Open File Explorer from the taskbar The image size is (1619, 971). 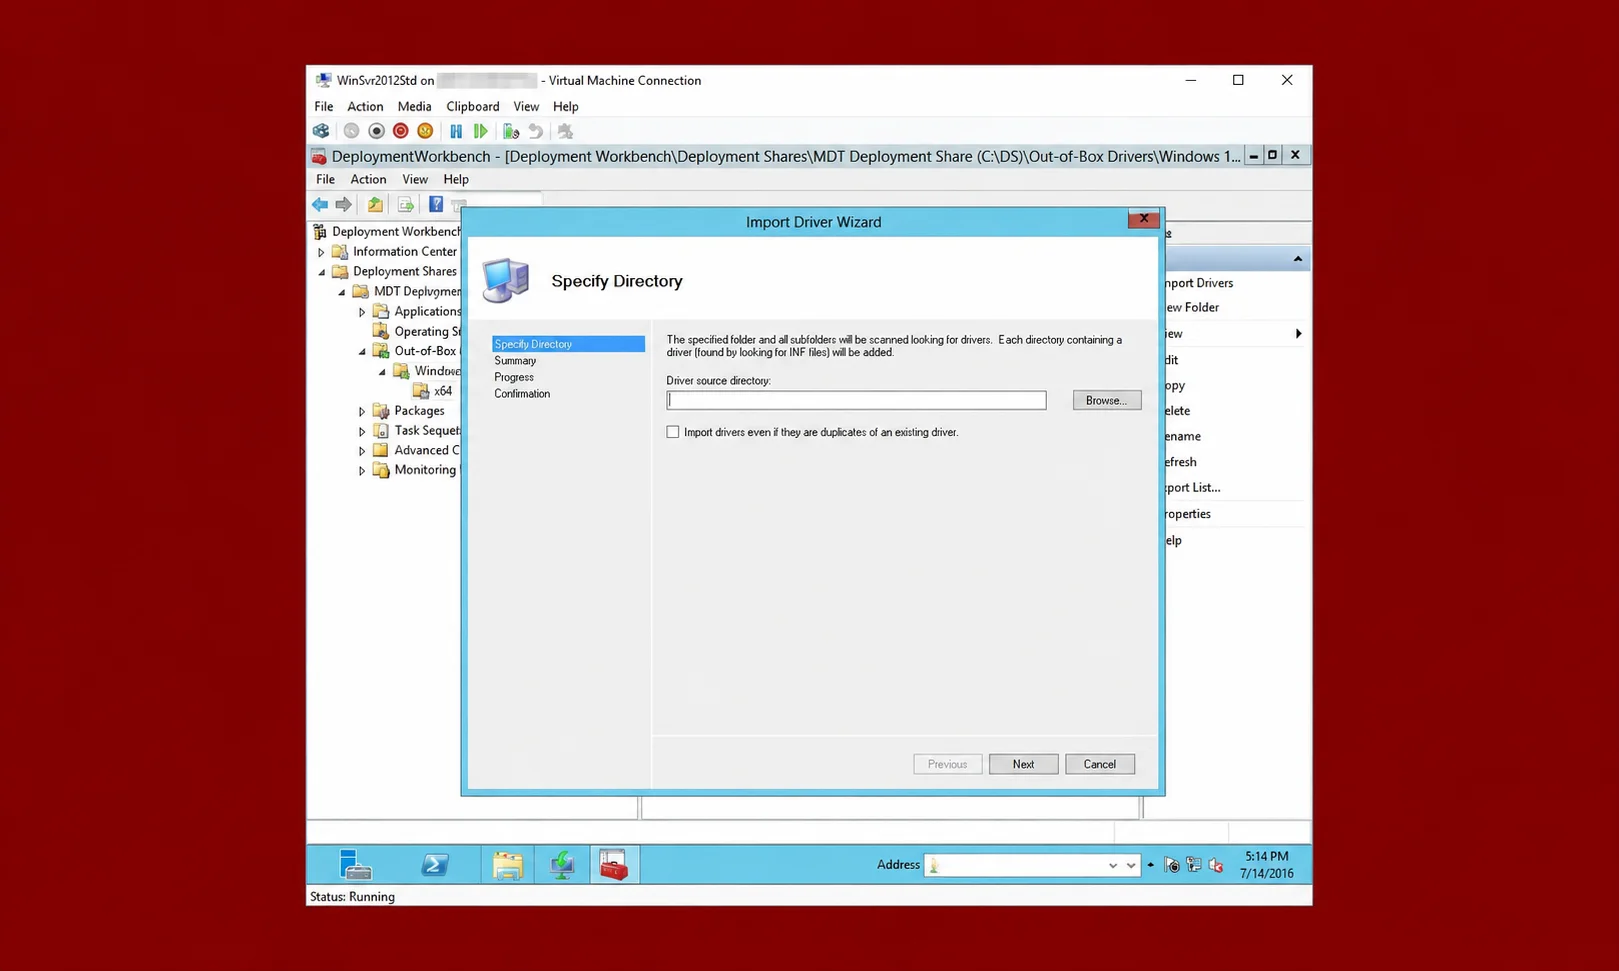coord(507,864)
